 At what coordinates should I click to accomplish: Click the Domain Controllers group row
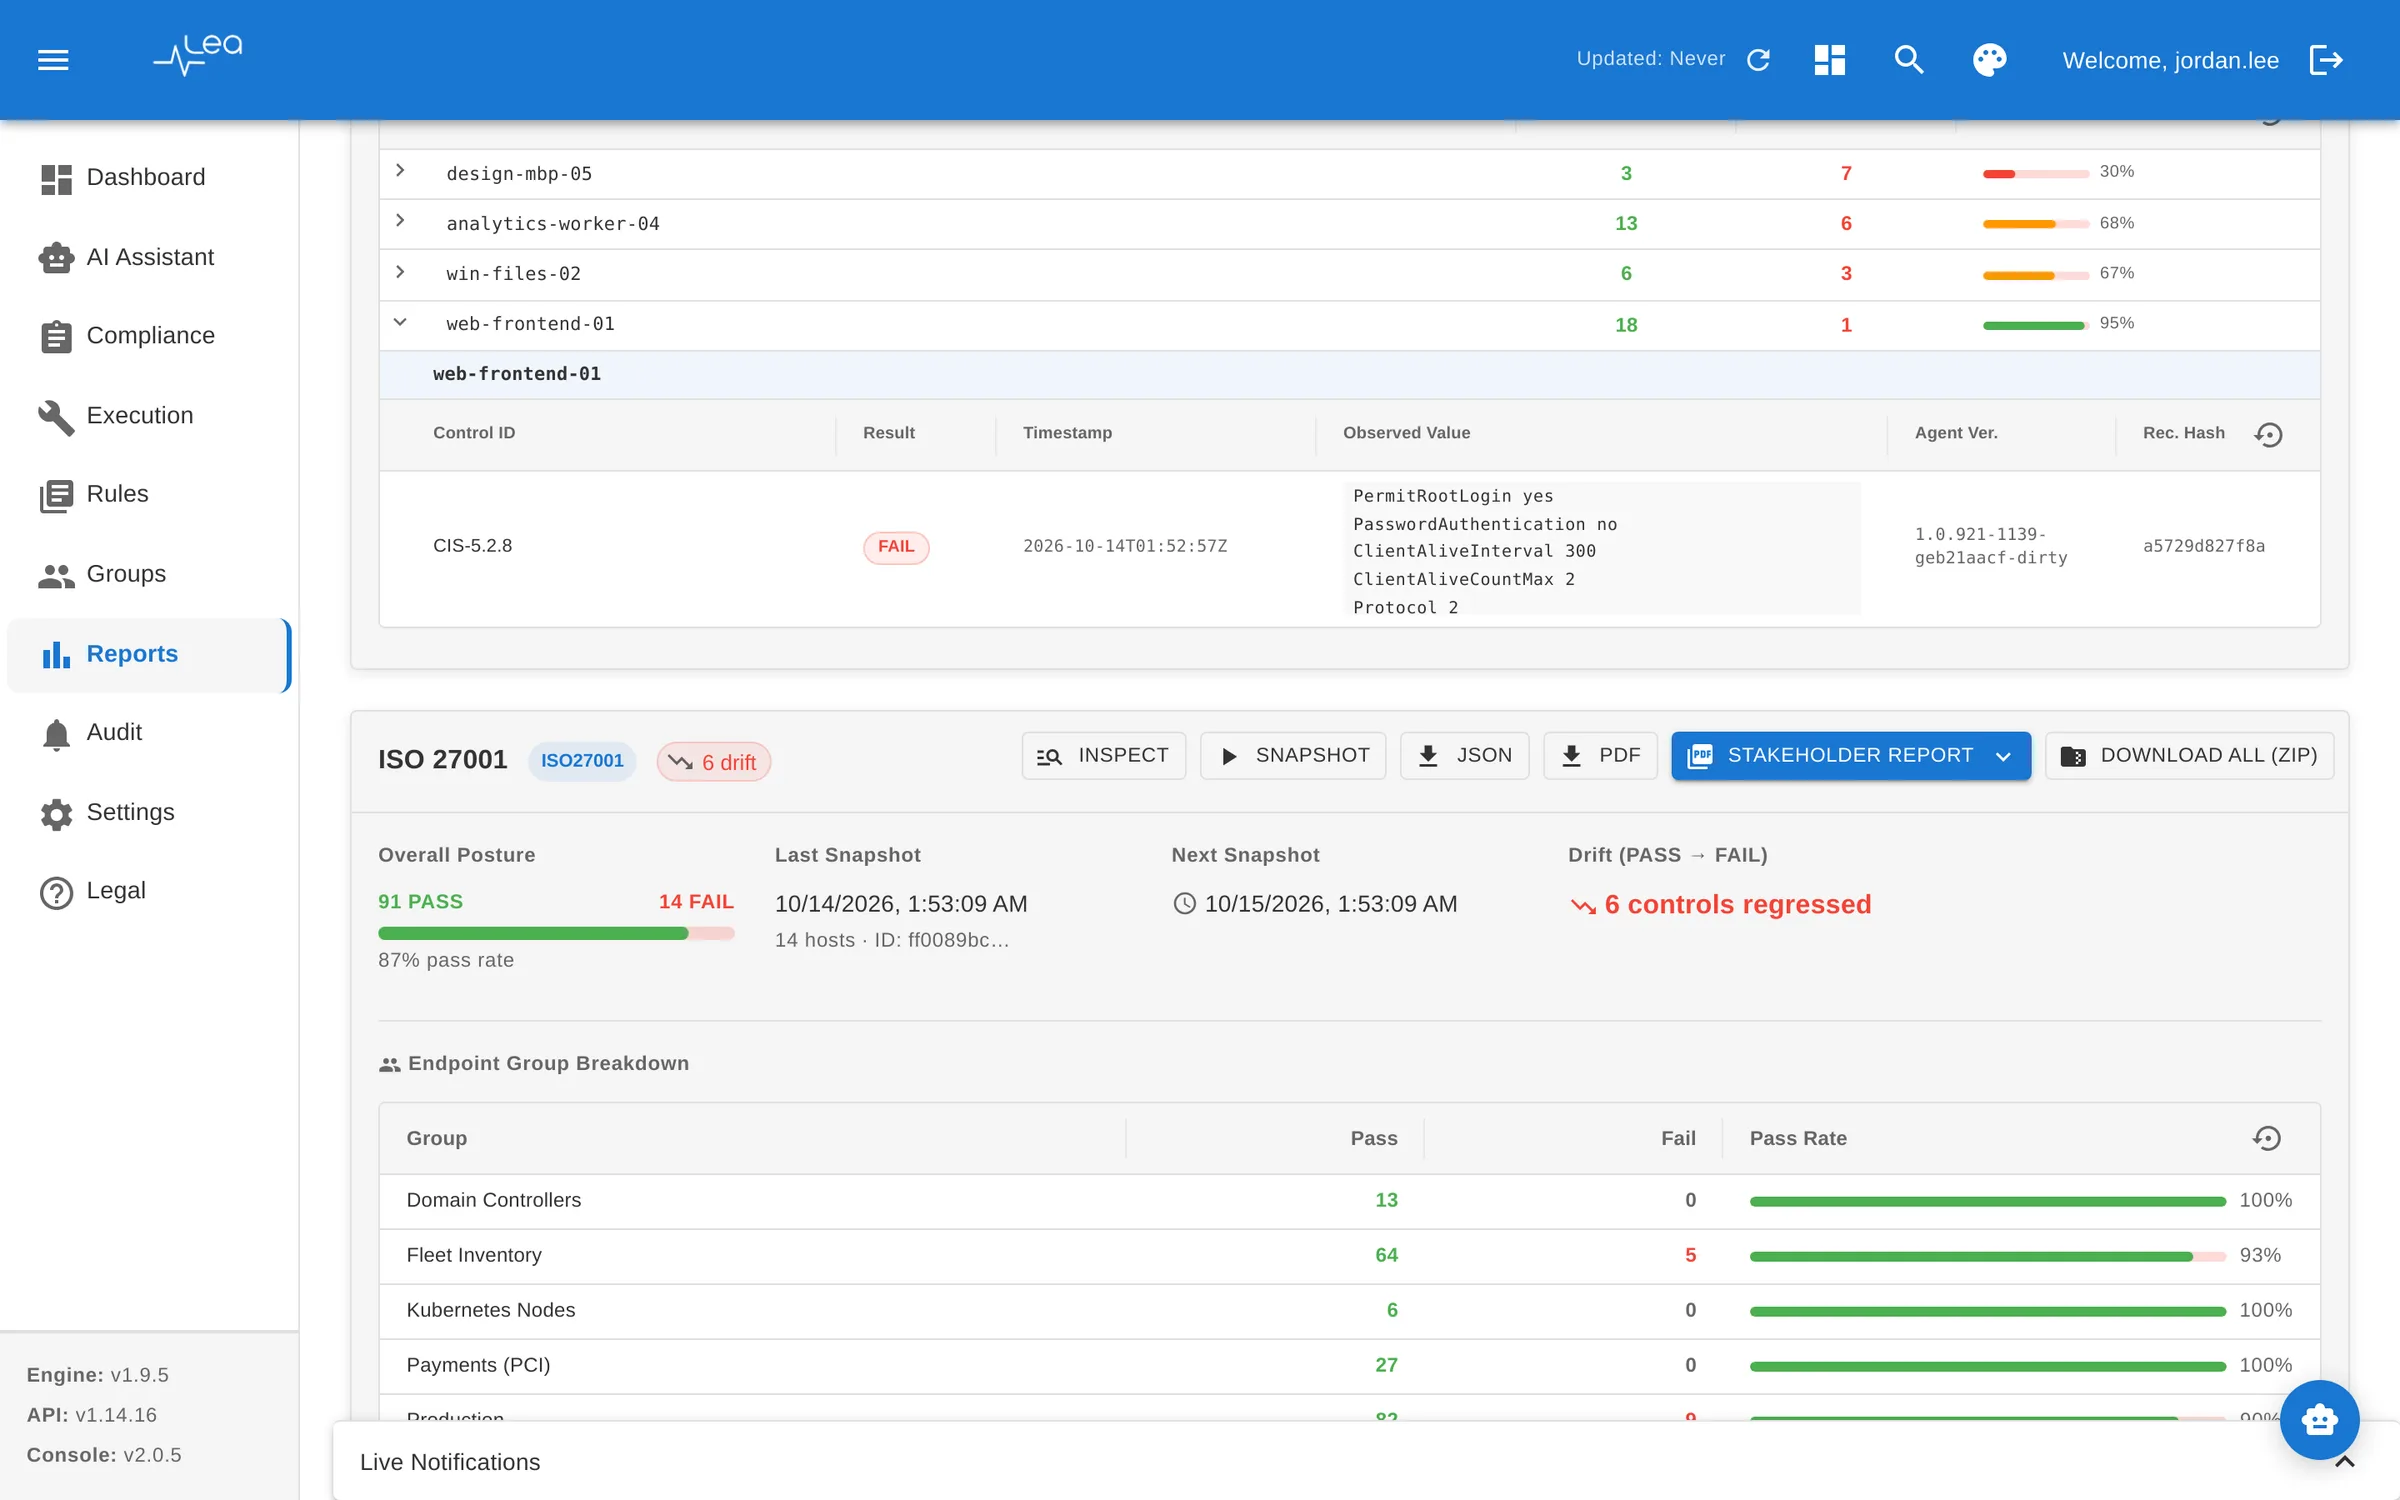tap(1350, 1201)
